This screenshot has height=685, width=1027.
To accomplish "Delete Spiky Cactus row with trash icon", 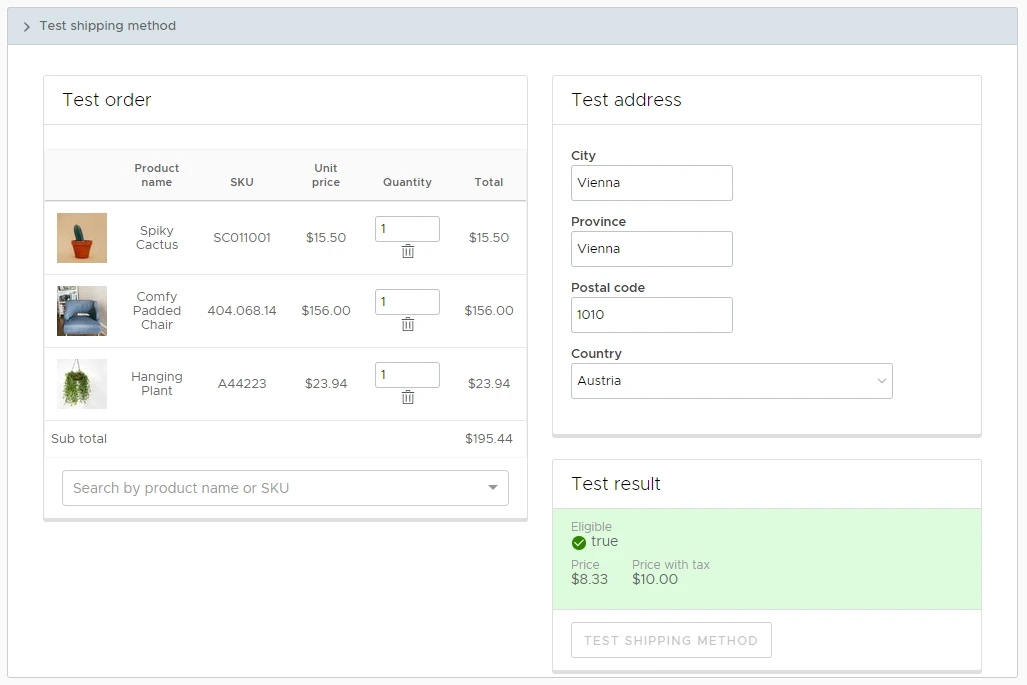I will 408,251.
